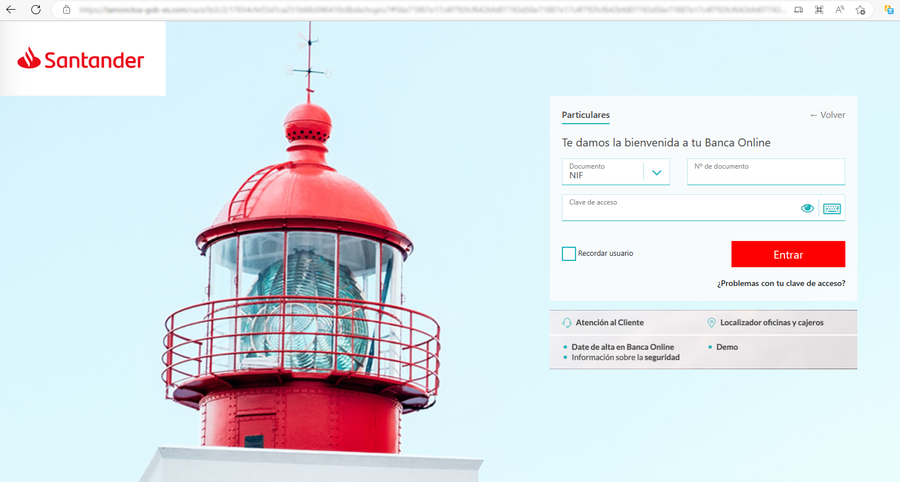Screen dimensions: 900x482
Task: Select the Particulares tab
Action: (x=585, y=115)
